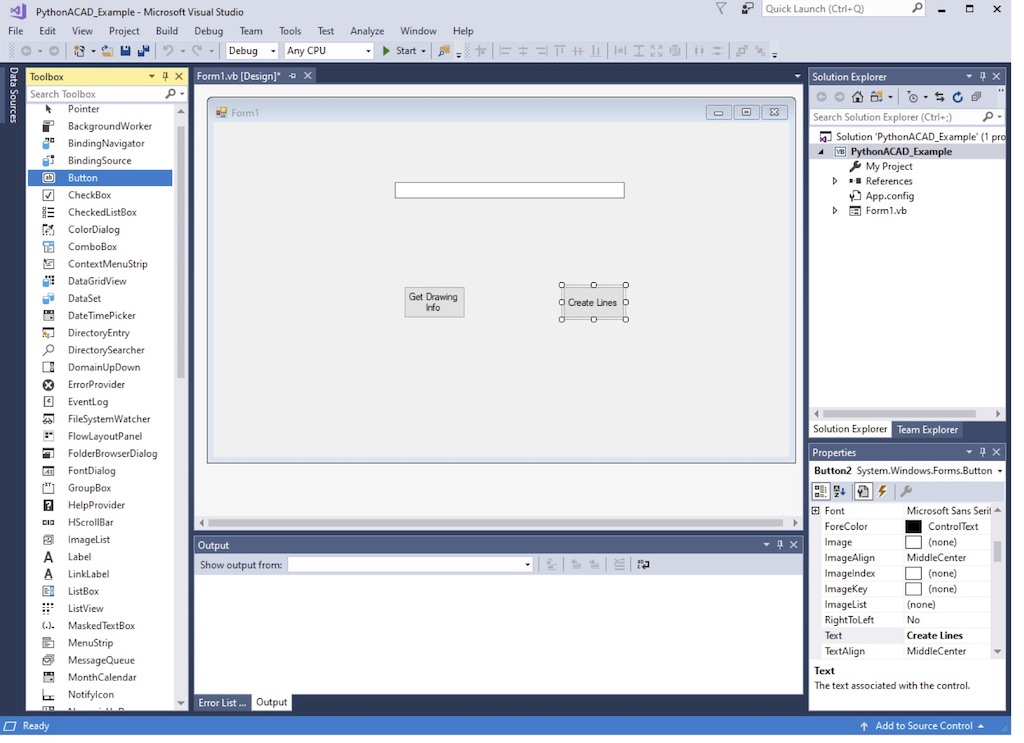Click Categorized view icon in Properties

820,492
